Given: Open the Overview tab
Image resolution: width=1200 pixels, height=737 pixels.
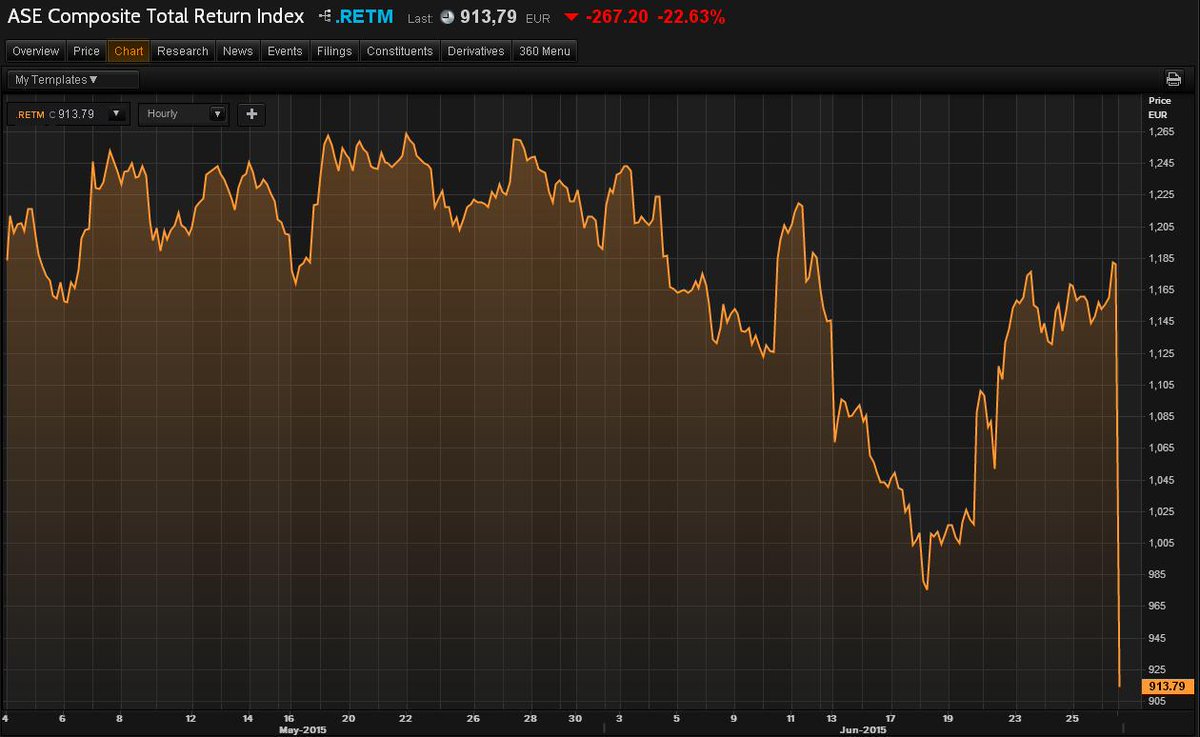Looking at the screenshot, I should [x=36, y=51].
